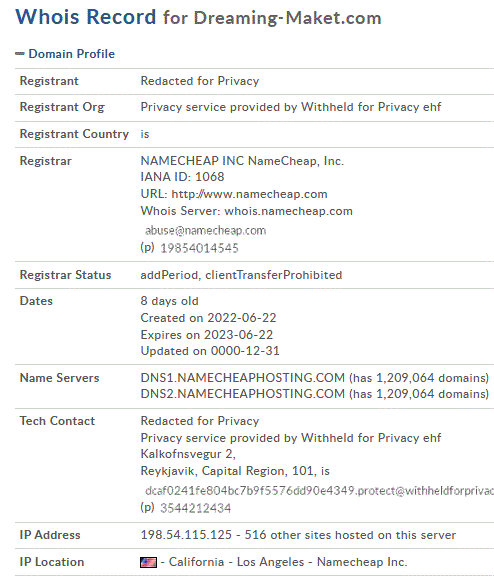Viewport: 494px width, 578px height.
Task: Click the IP Location label
Action: coord(52,562)
